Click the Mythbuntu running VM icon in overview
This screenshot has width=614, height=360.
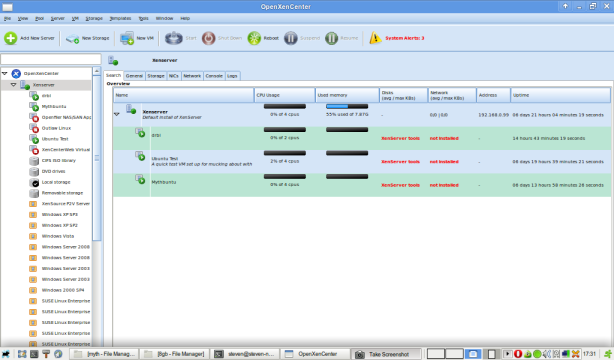tap(140, 179)
